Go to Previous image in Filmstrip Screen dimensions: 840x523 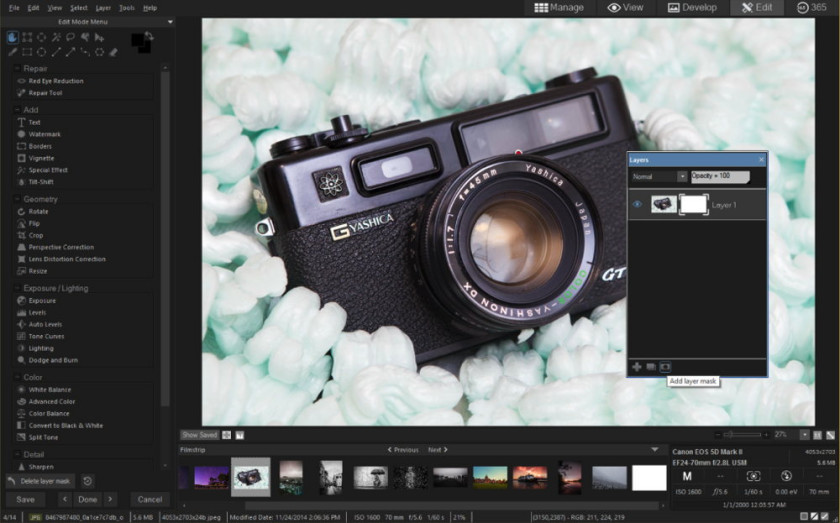tap(403, 450)
